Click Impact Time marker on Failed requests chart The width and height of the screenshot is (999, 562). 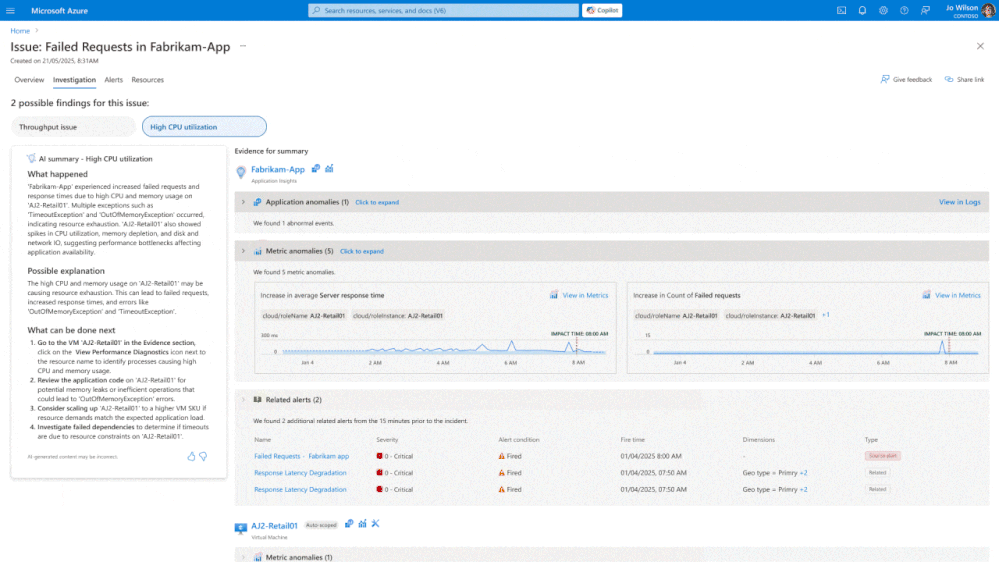click(949, 345)
